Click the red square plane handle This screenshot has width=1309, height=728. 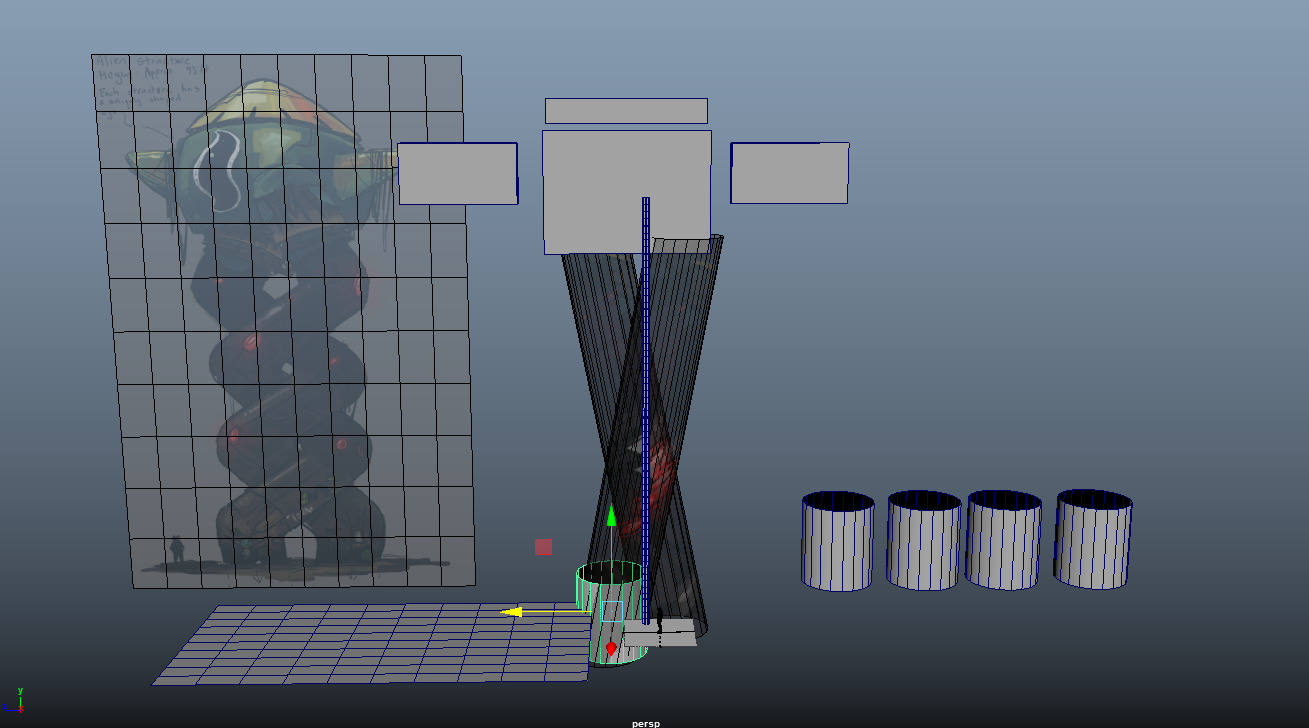point(543,547)
